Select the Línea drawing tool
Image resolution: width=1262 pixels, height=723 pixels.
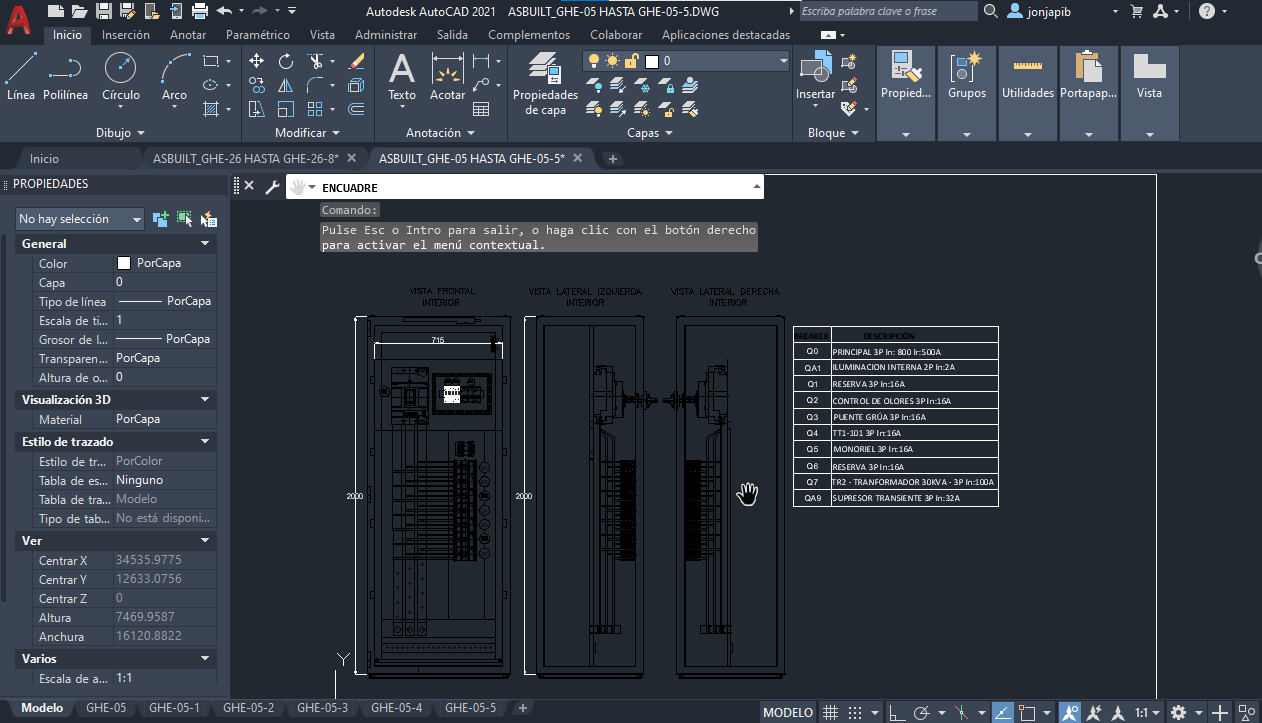click(21, 77)
